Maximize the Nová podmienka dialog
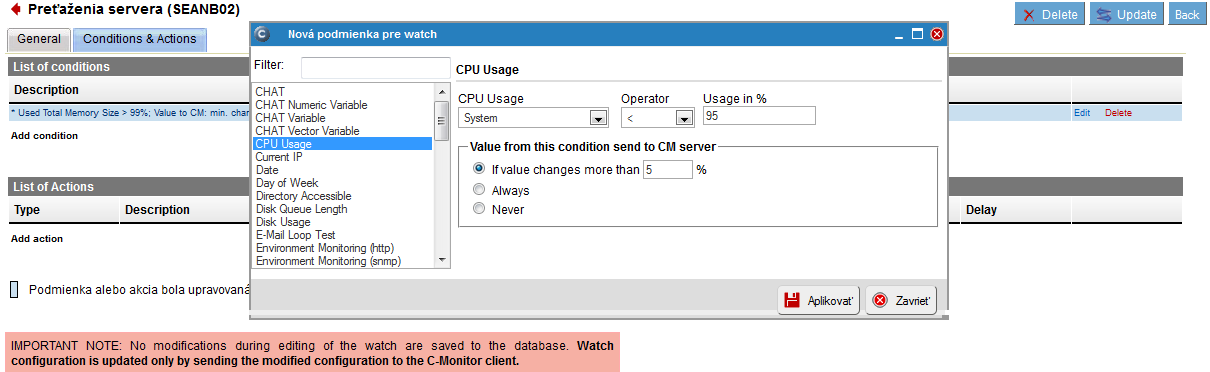The width and height of the screenshot is (1210, 372). tap(918, 34)
